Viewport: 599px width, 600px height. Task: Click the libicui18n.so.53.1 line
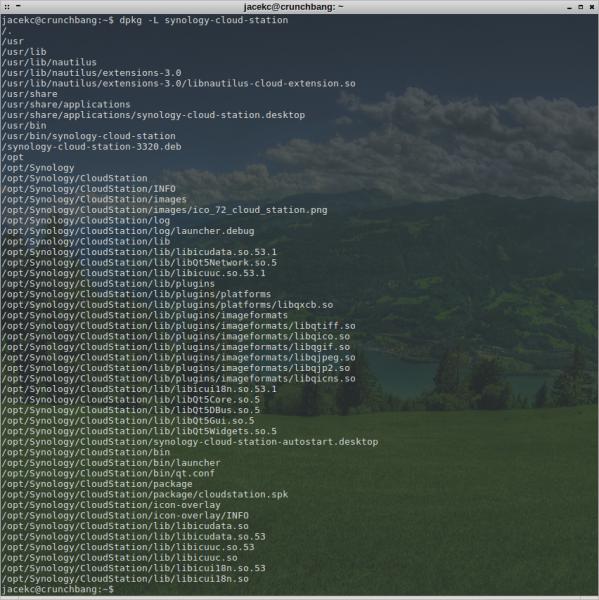(139, 389)
